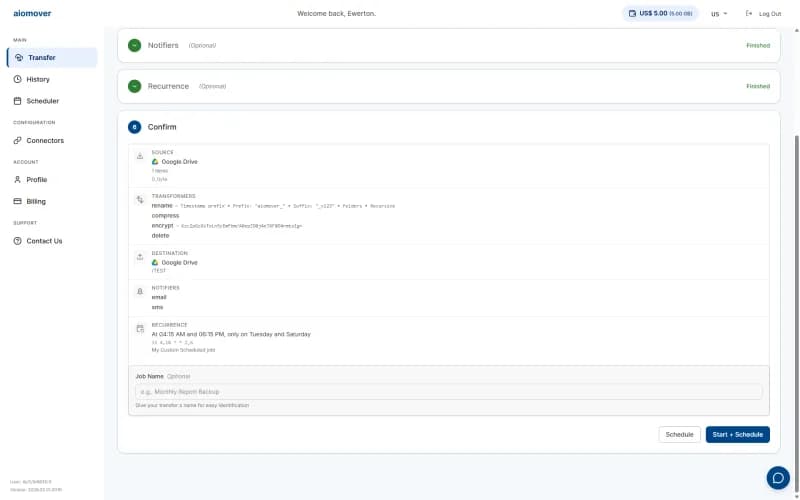
Task: Click the Billing card icon
Action: (x=17, y=202)
